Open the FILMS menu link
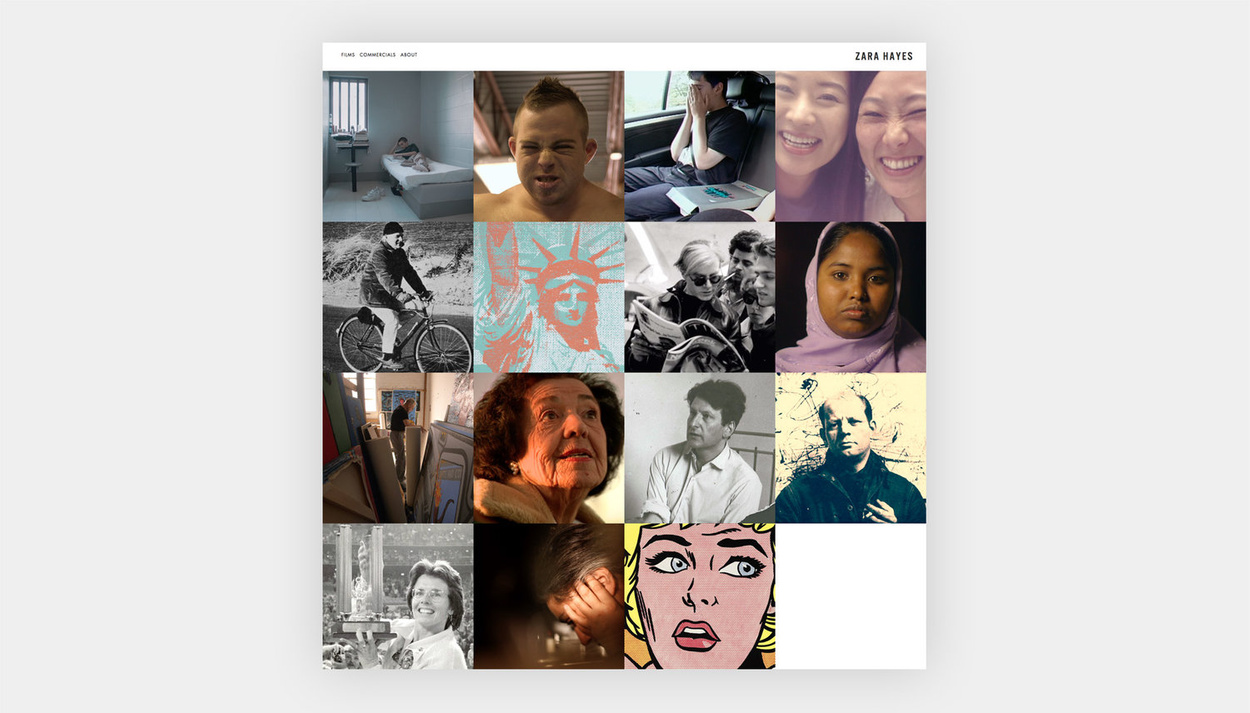Image resolution: width=1250 pixels, height=713 pixels. click(348, 55)
